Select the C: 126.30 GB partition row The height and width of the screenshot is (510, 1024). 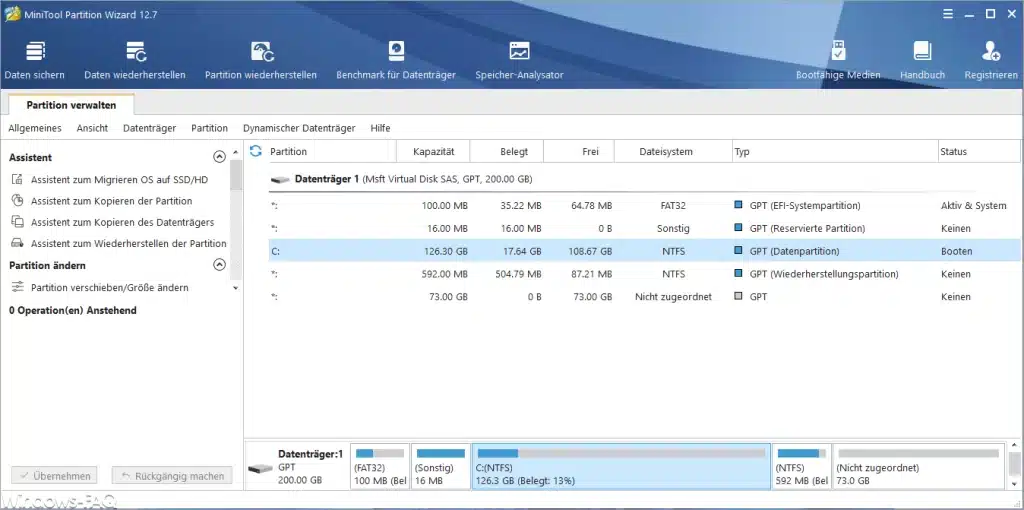coord(645,251)
